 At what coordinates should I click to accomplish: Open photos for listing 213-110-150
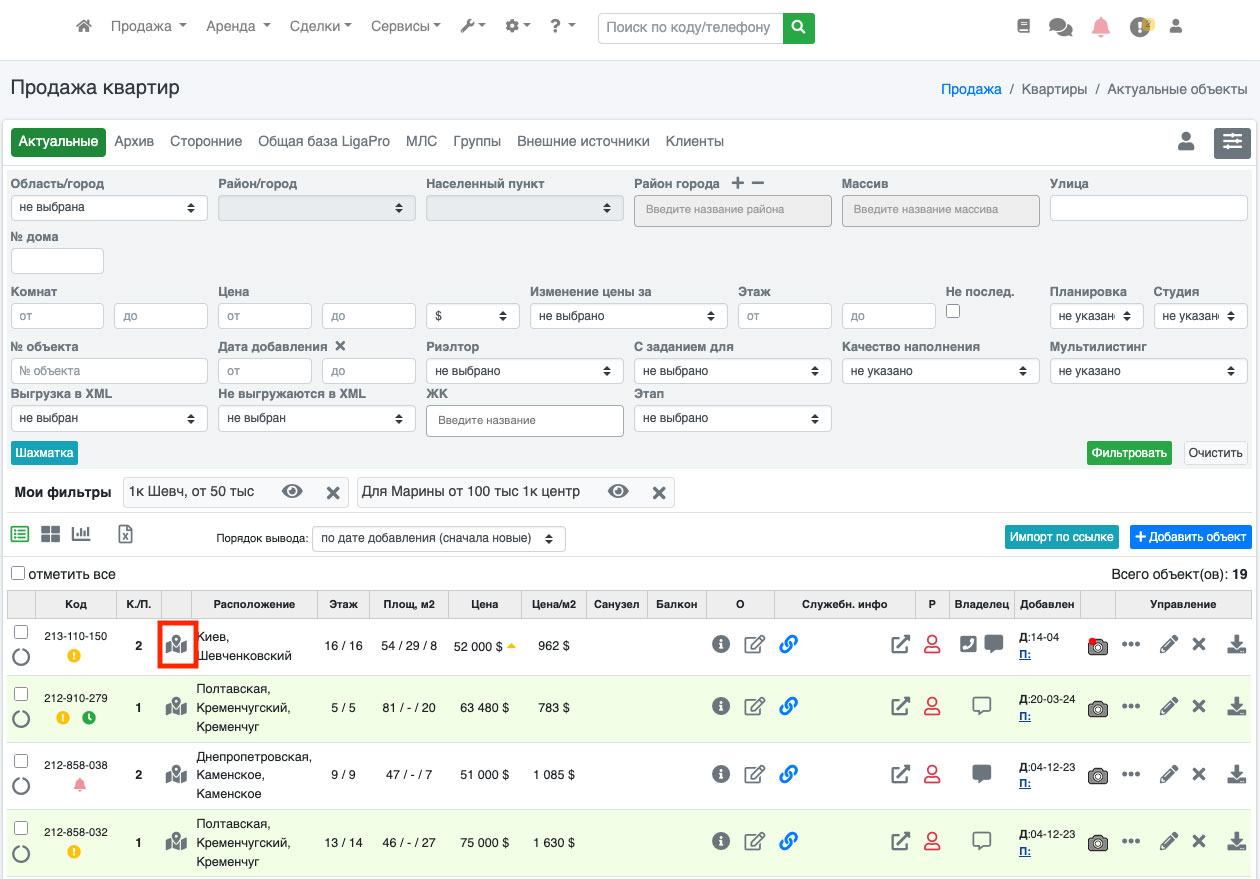1098,645
